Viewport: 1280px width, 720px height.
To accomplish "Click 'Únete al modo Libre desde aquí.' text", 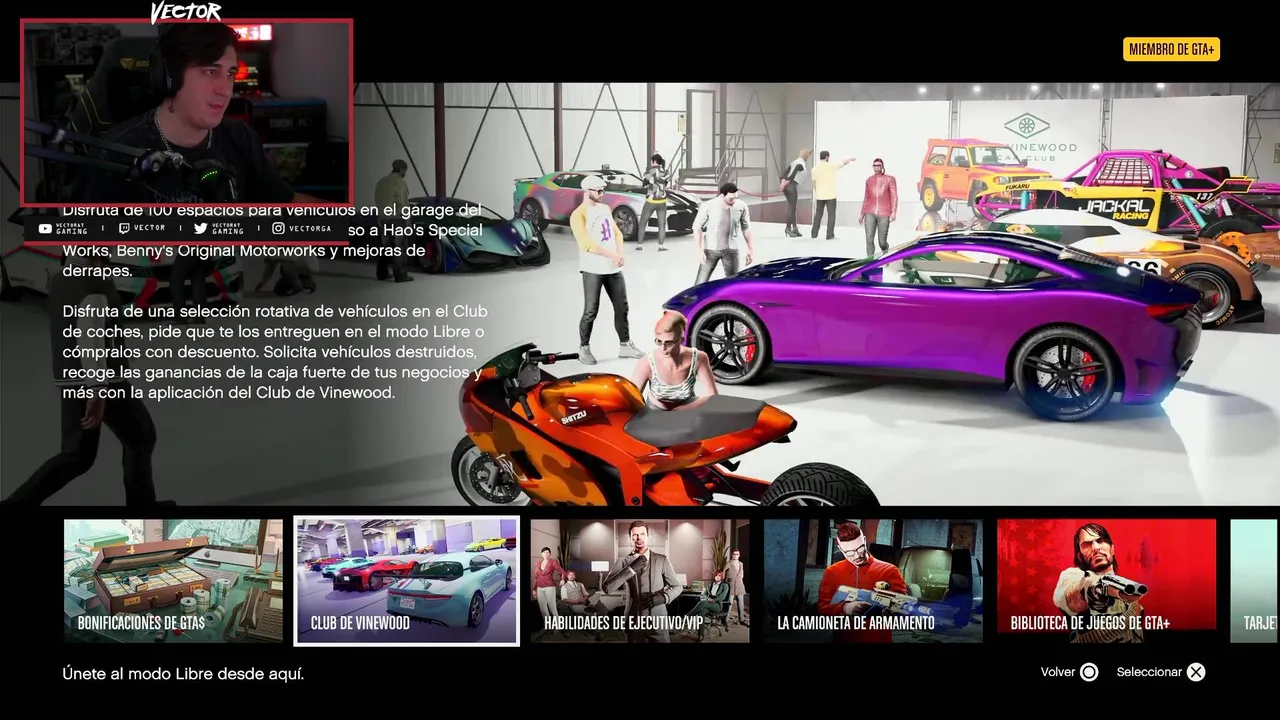I will pos(183,674).
